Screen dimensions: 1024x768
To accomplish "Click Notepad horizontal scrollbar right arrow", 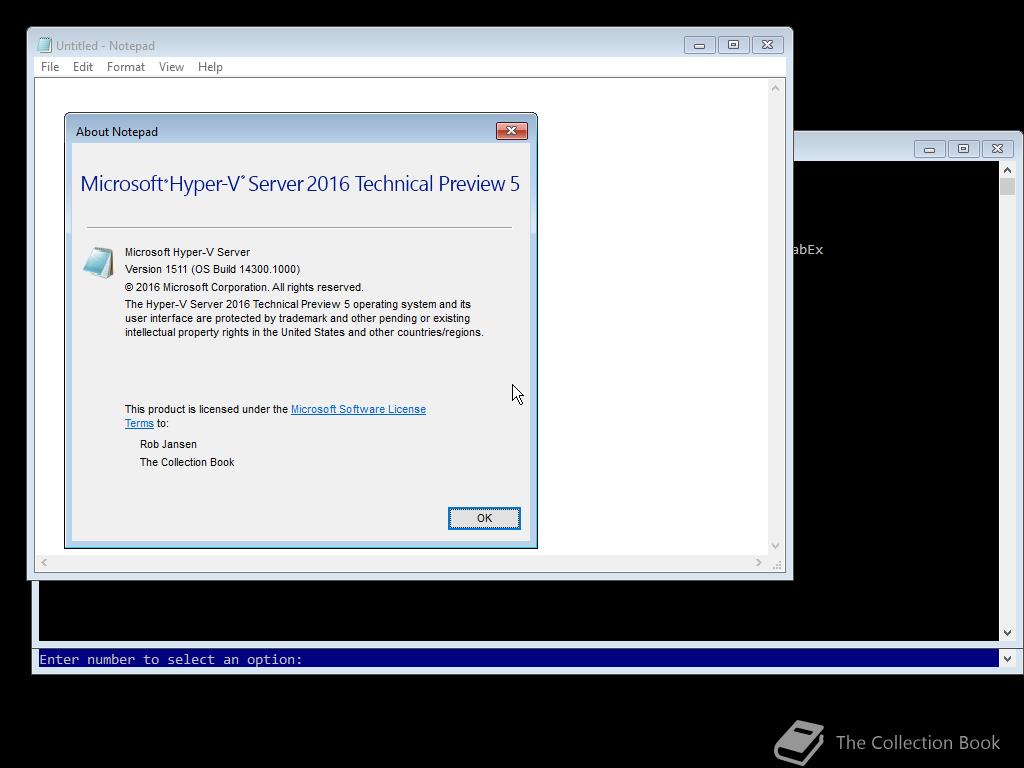I will tap(758, 562).
